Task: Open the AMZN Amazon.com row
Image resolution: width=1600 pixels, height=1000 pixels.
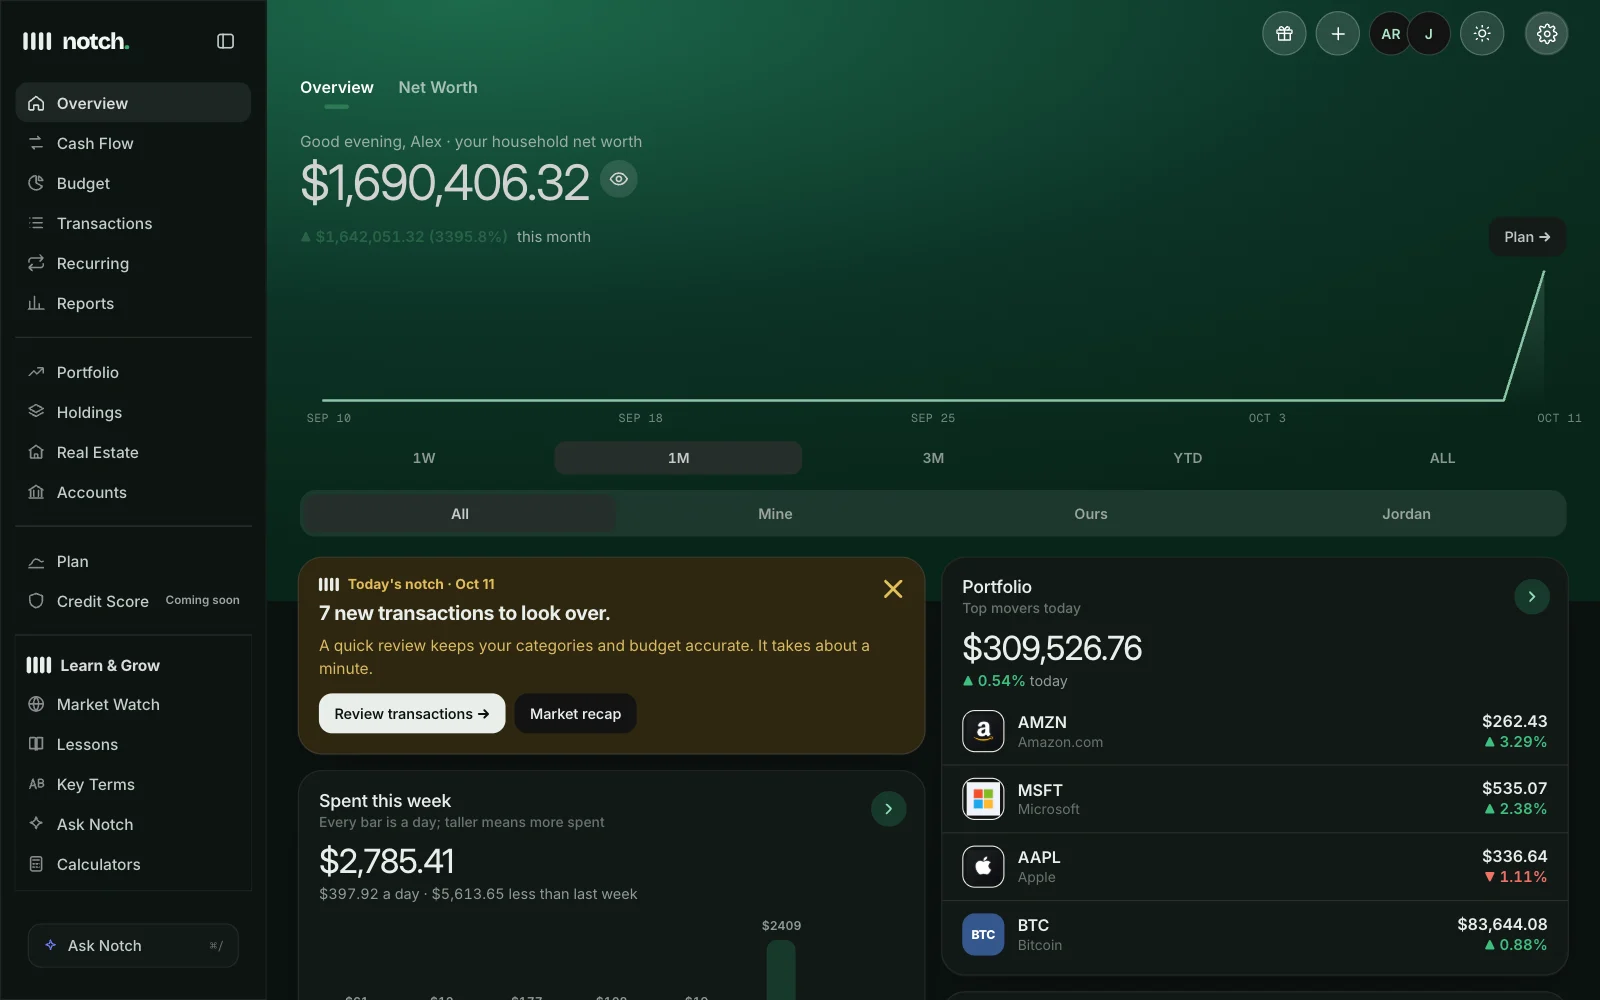Action: pyautogui.click(x=1254, y=731)
